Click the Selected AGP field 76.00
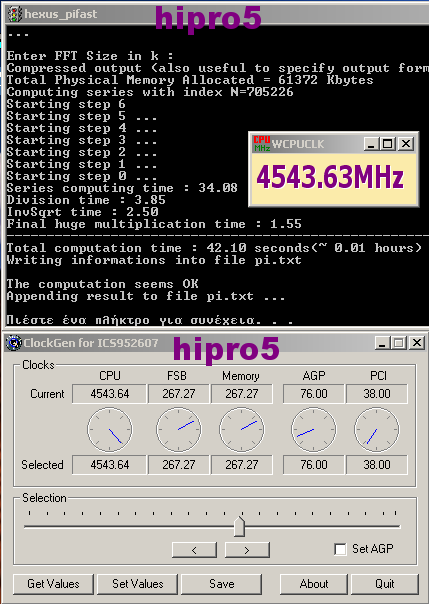Image resolution: width=429 pixels, height=604 pixels. (x=313, y=465)
